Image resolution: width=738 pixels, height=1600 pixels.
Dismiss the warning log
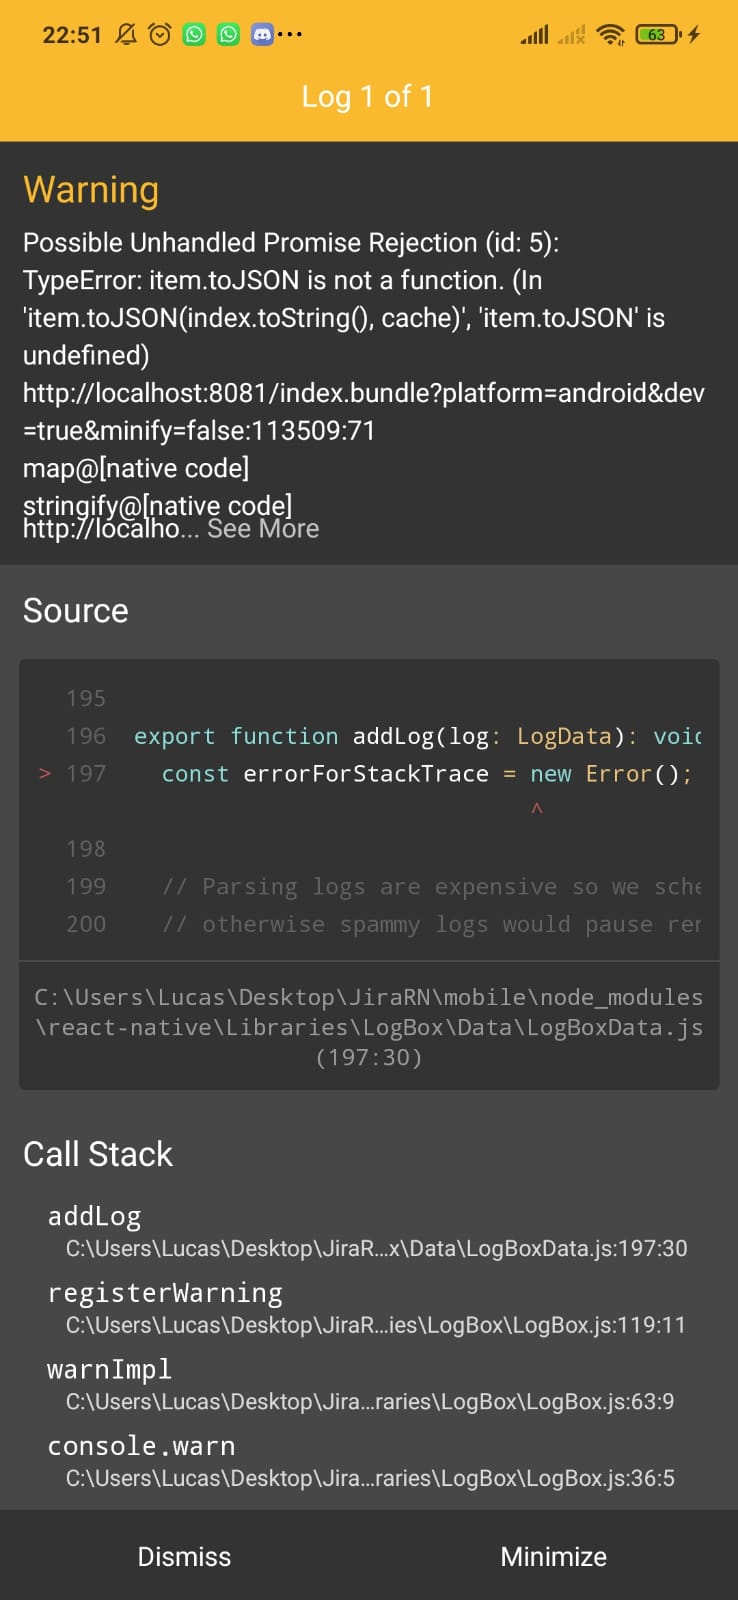pos(184,1556)
